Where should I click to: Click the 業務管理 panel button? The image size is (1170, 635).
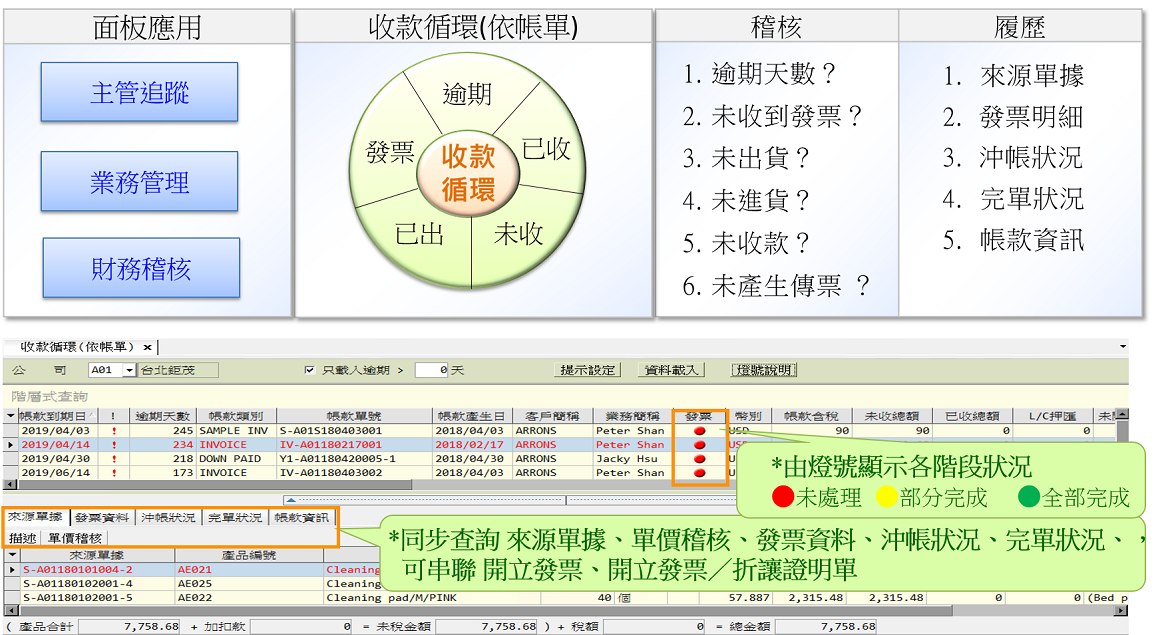click(140, 182)
